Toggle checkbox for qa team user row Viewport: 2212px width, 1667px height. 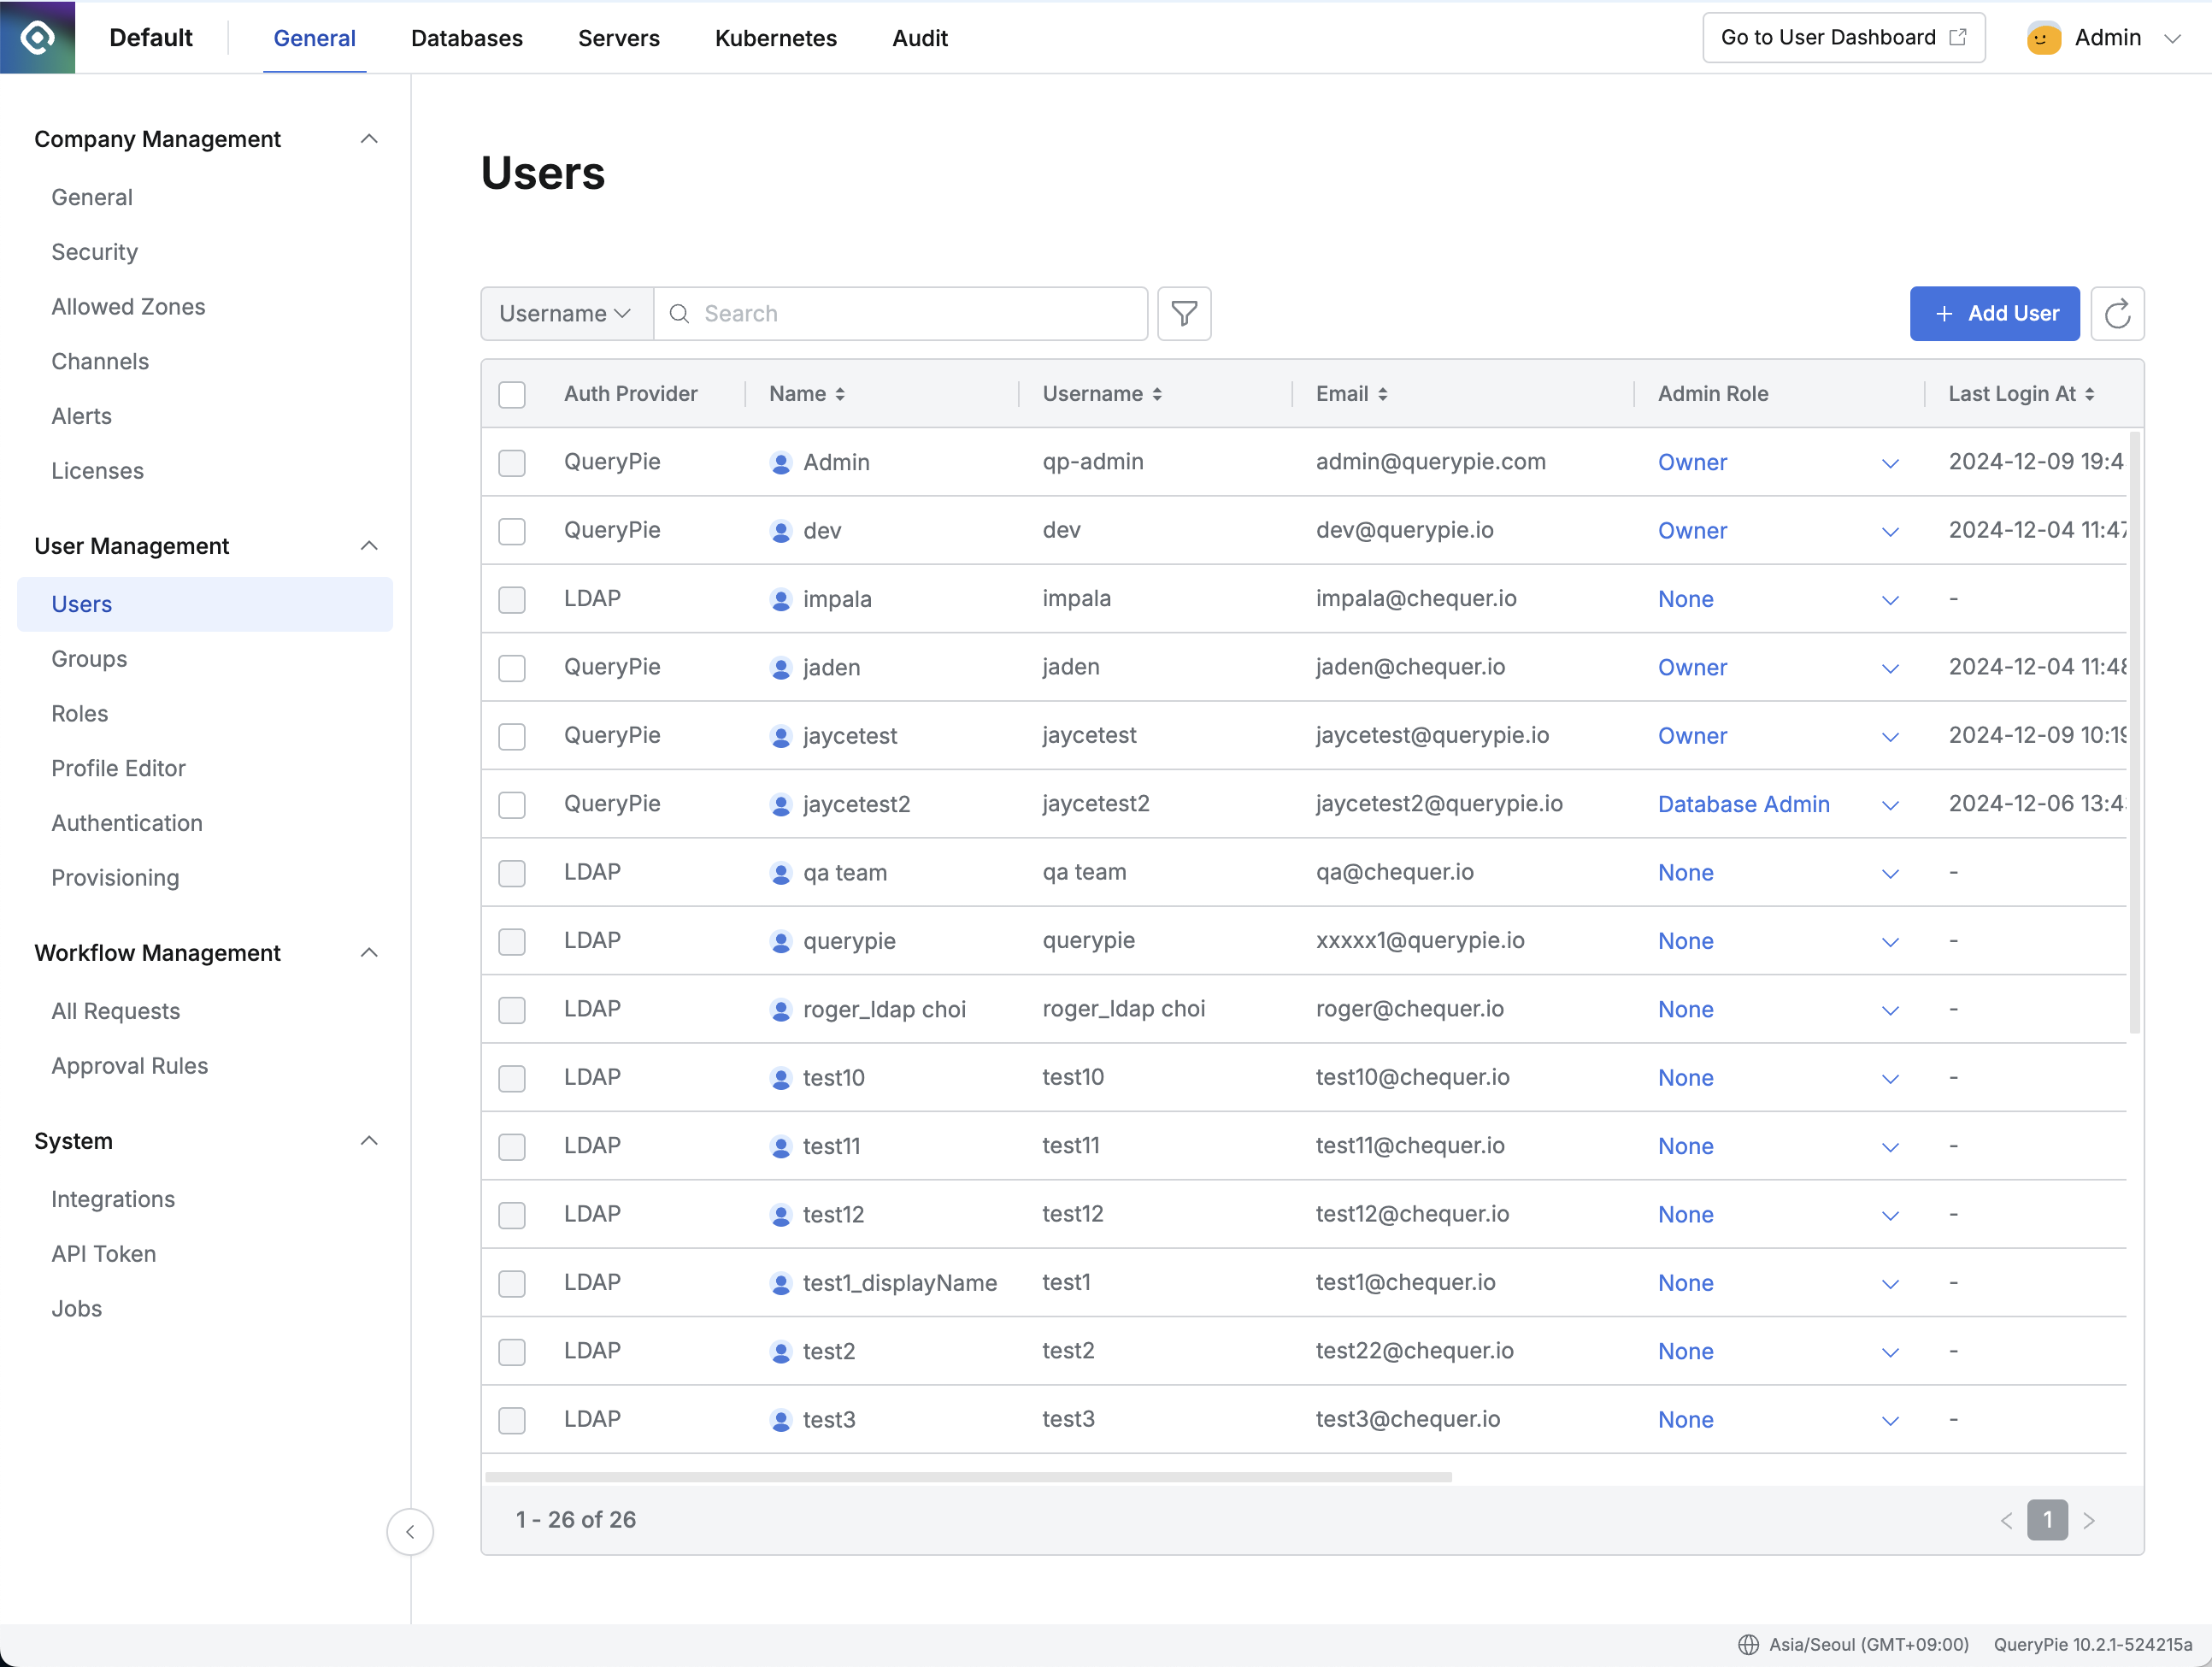(515, 872)
